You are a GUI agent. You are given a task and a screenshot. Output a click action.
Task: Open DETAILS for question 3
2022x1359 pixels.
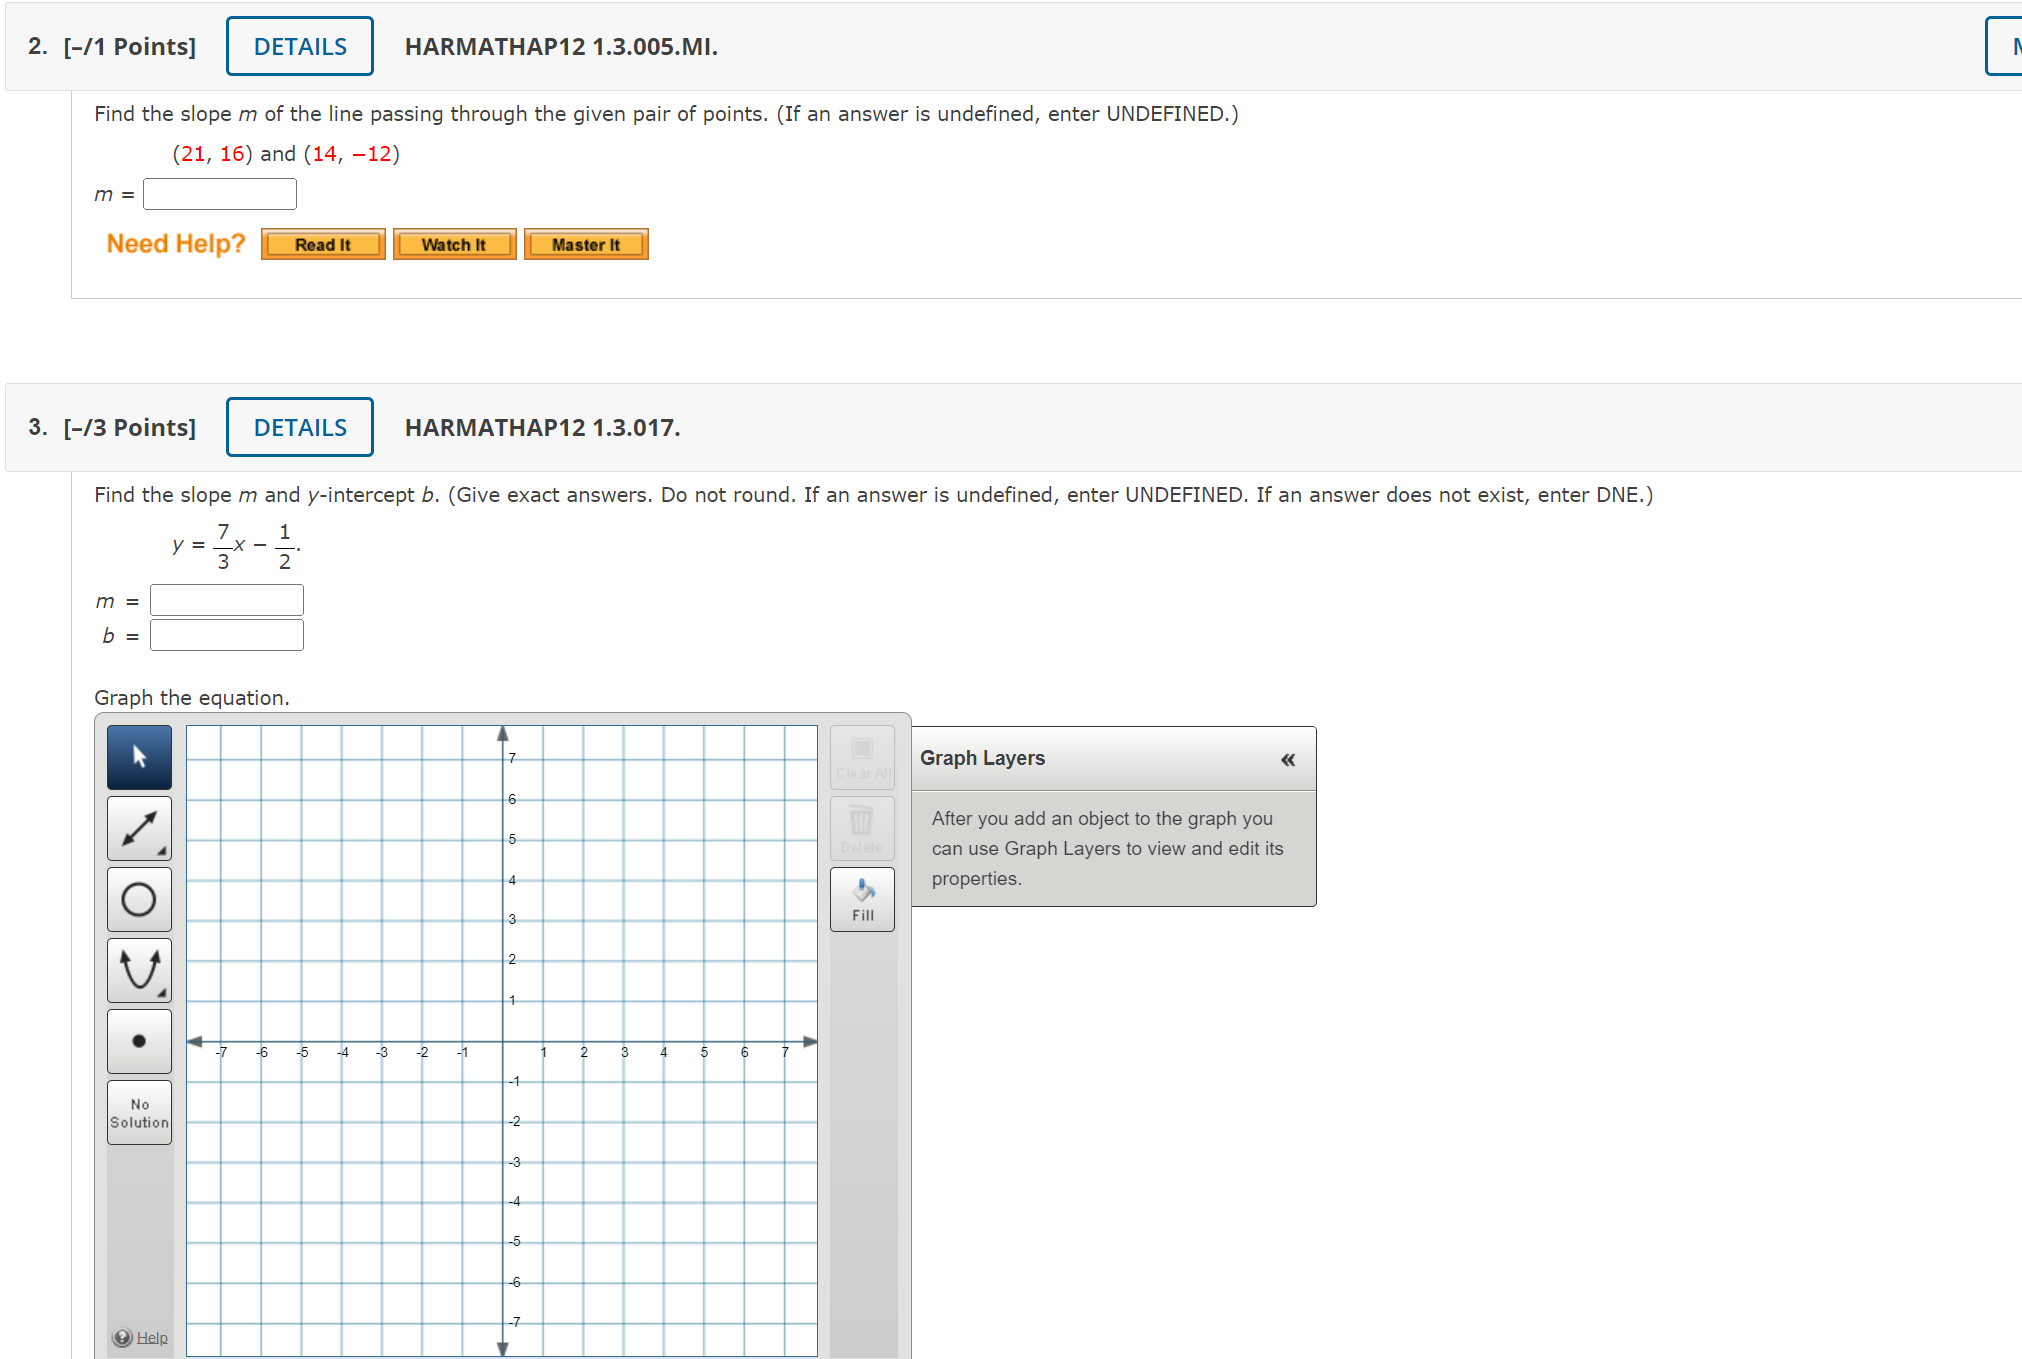[x=299, y=427]
